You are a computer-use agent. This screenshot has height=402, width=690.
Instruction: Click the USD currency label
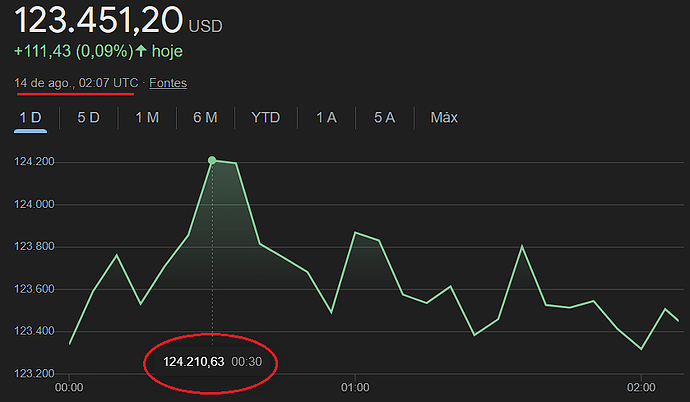click(x=206, y=26)
